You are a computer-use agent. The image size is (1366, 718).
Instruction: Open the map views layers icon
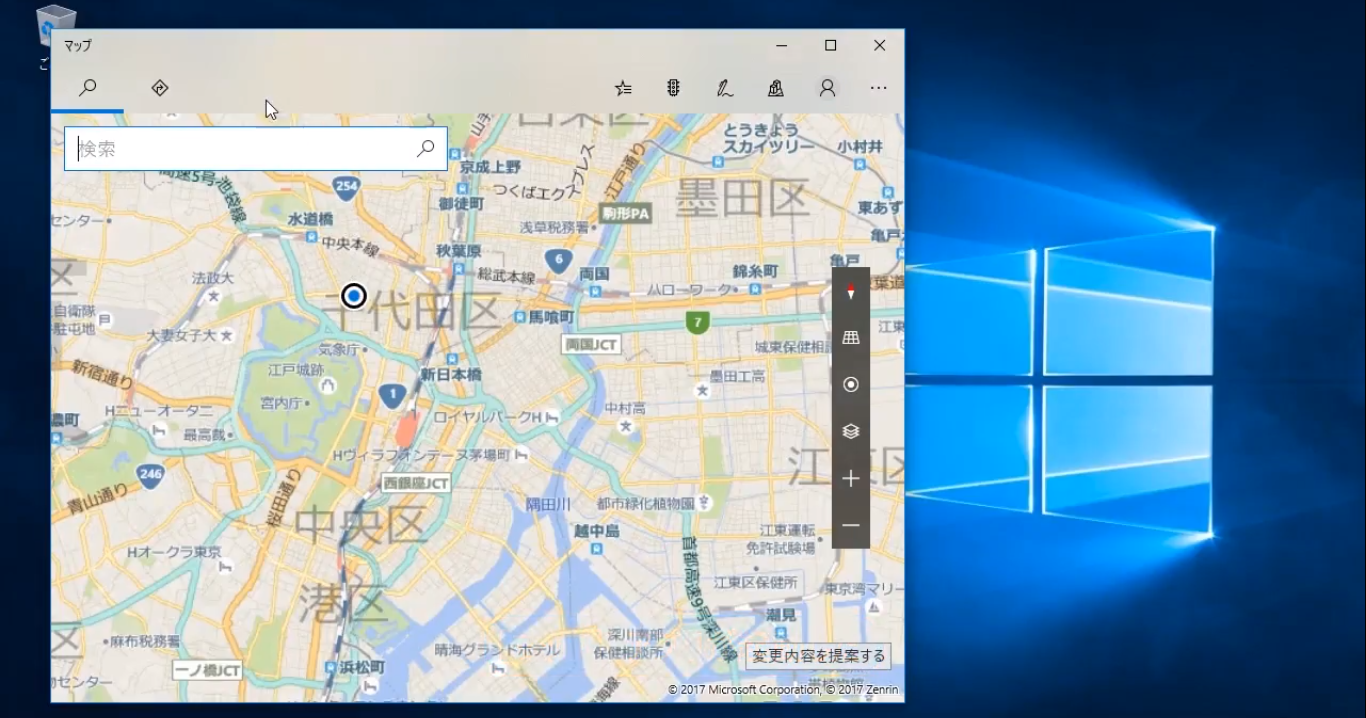851,431
